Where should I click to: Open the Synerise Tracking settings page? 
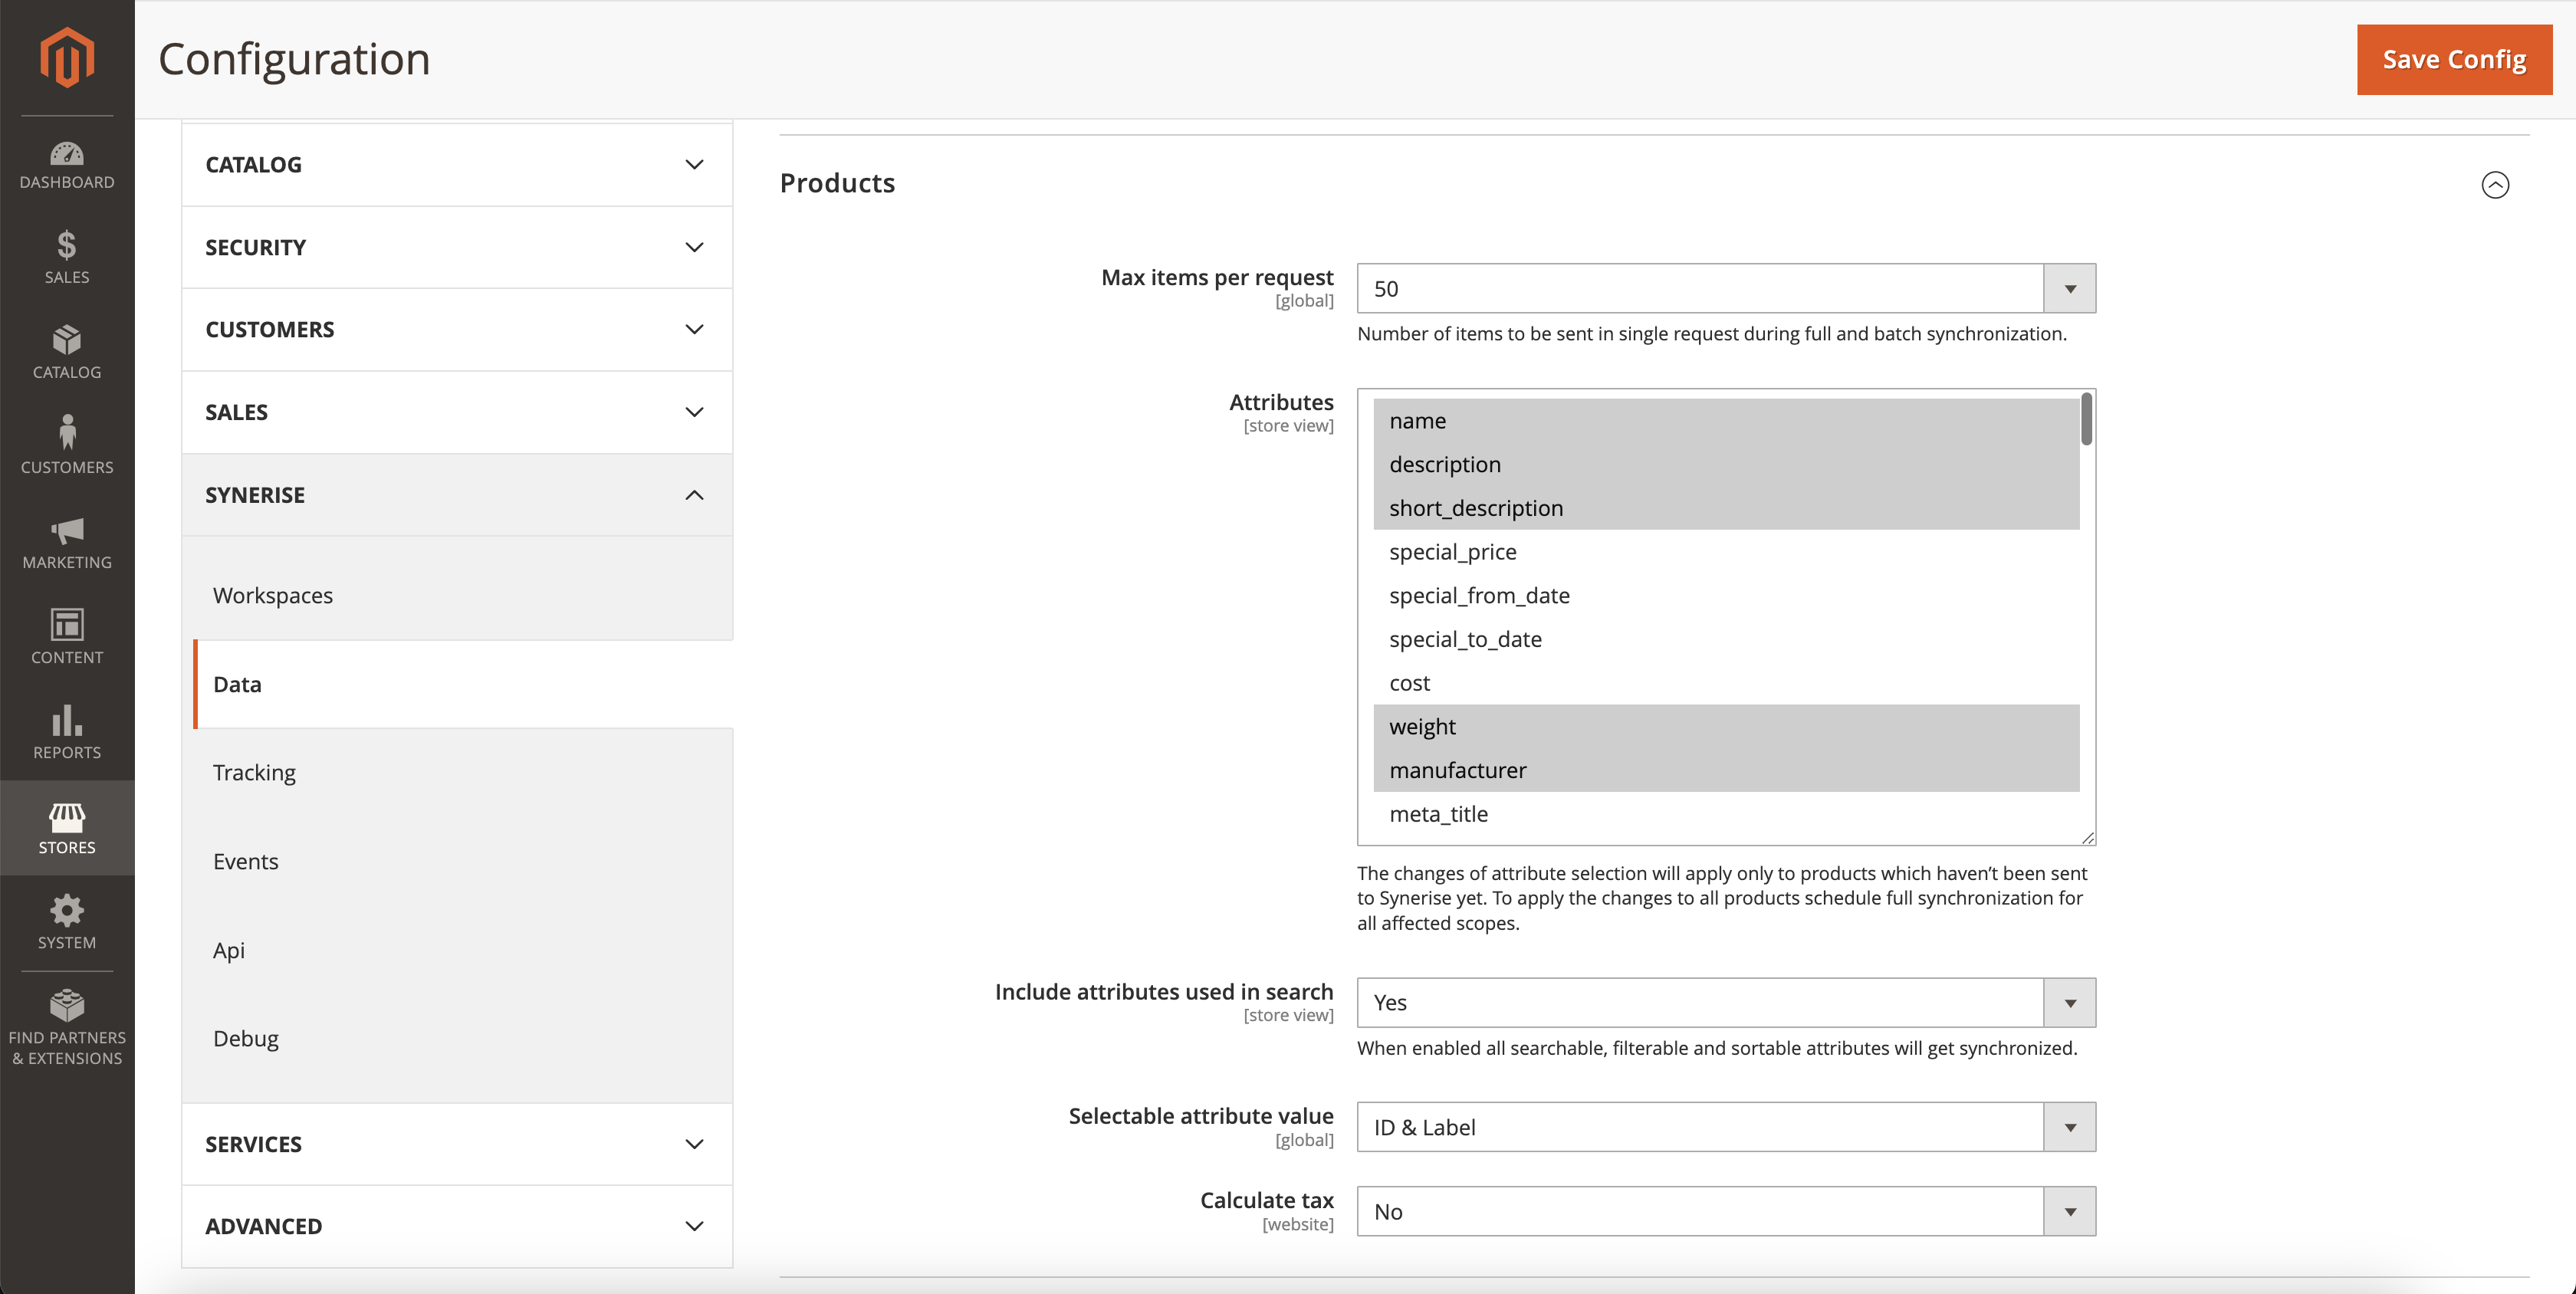254,771
